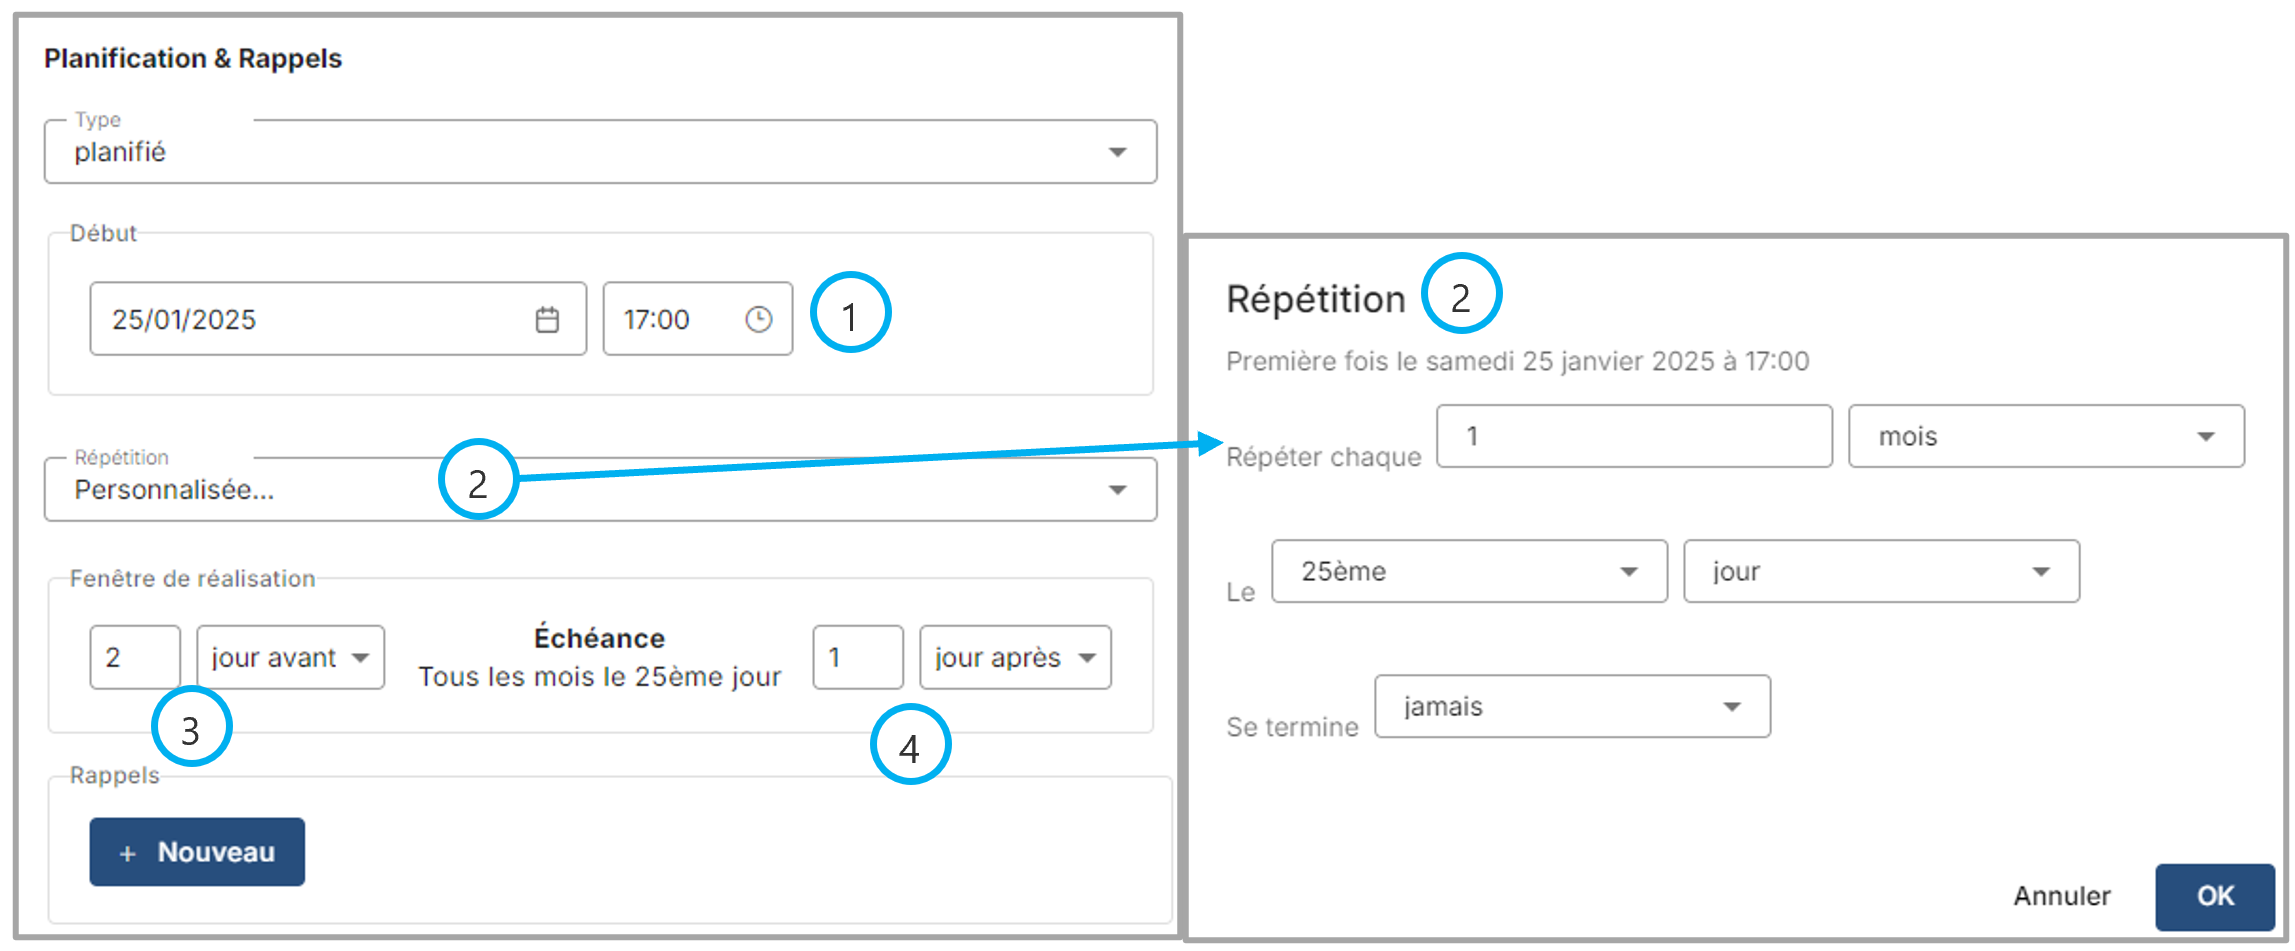Click the clock icon for start time
This screenshot has width=2295, height=951.
[x=759, y=319]
